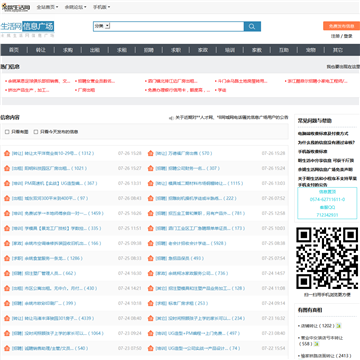Viewport: 360px width, 360px height.
Task: Click house icon of listing with count 736
Action: coord(150,273)
